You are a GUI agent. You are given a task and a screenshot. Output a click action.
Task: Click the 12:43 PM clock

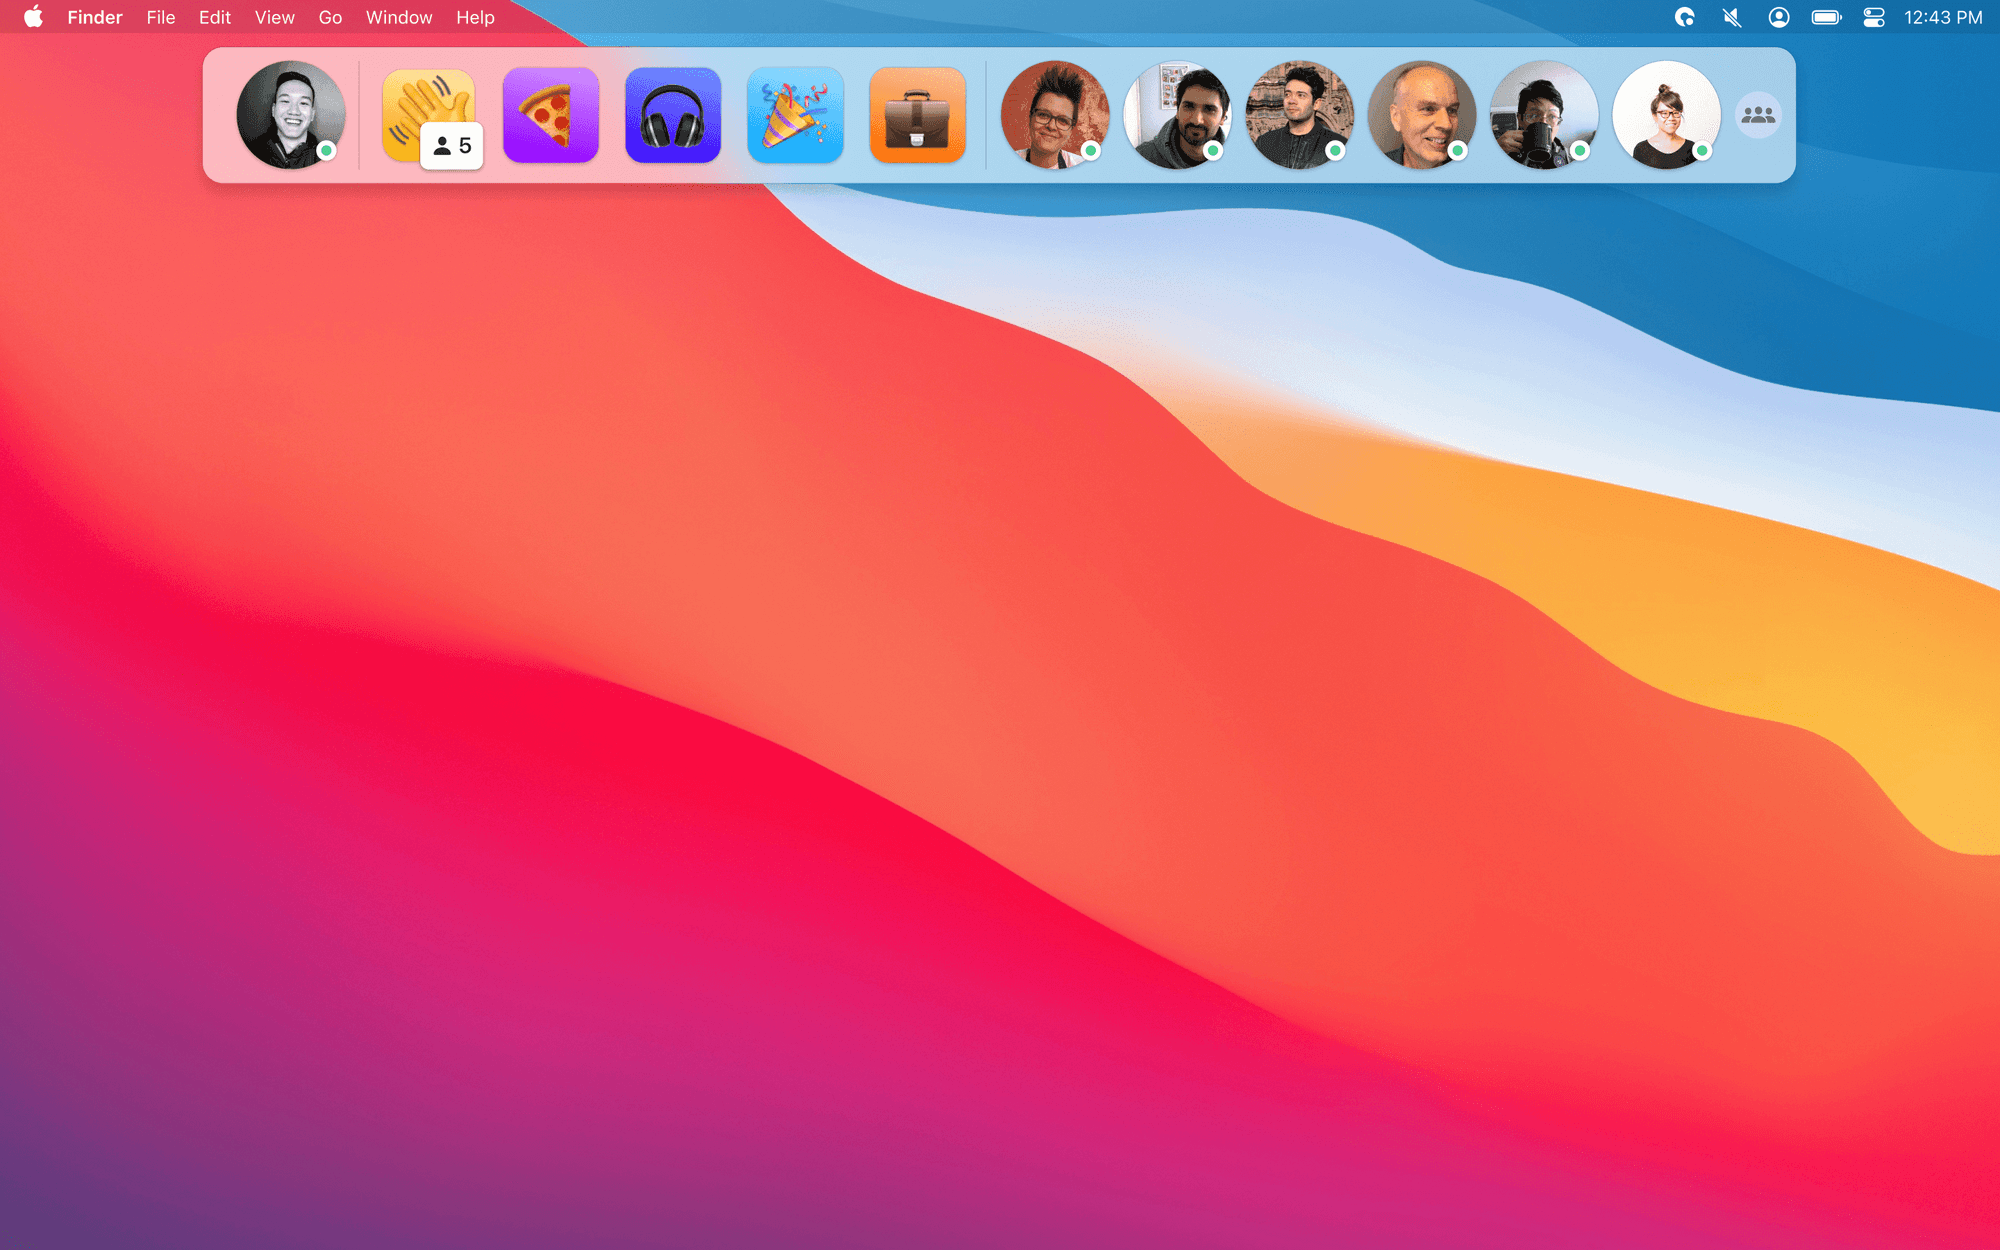coord(1942,17)
